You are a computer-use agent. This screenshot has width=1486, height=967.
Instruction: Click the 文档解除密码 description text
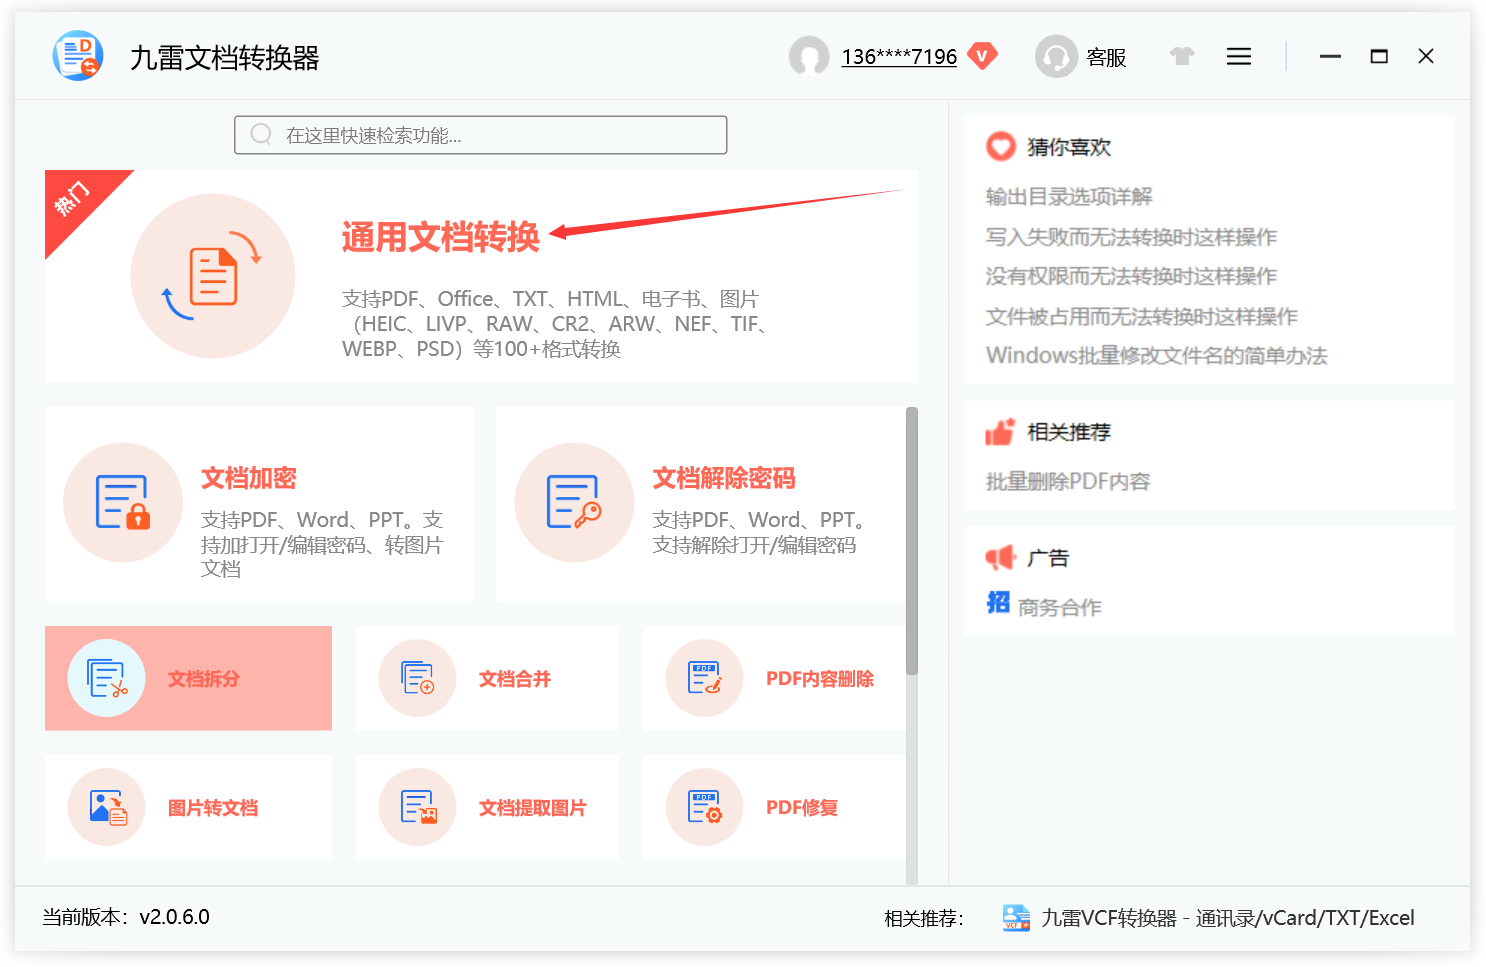click(x=760, y=532)
